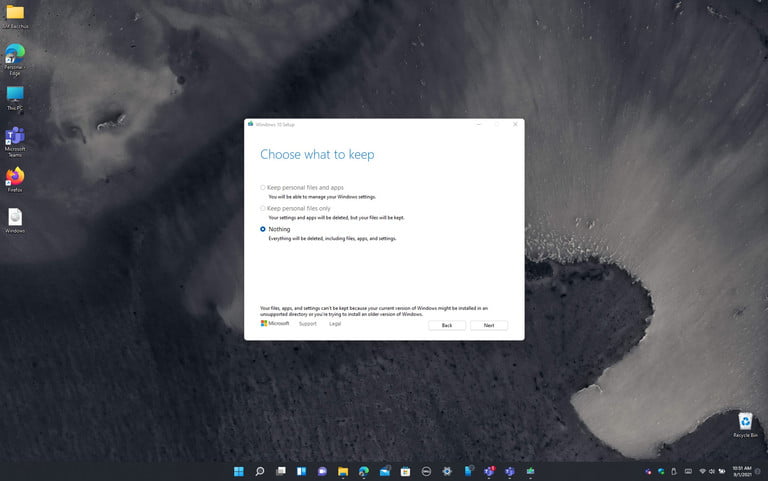Open Personal Edge desktop shortcut
The height and width of the screenshot is (481, 768).
tap(15, 60)
